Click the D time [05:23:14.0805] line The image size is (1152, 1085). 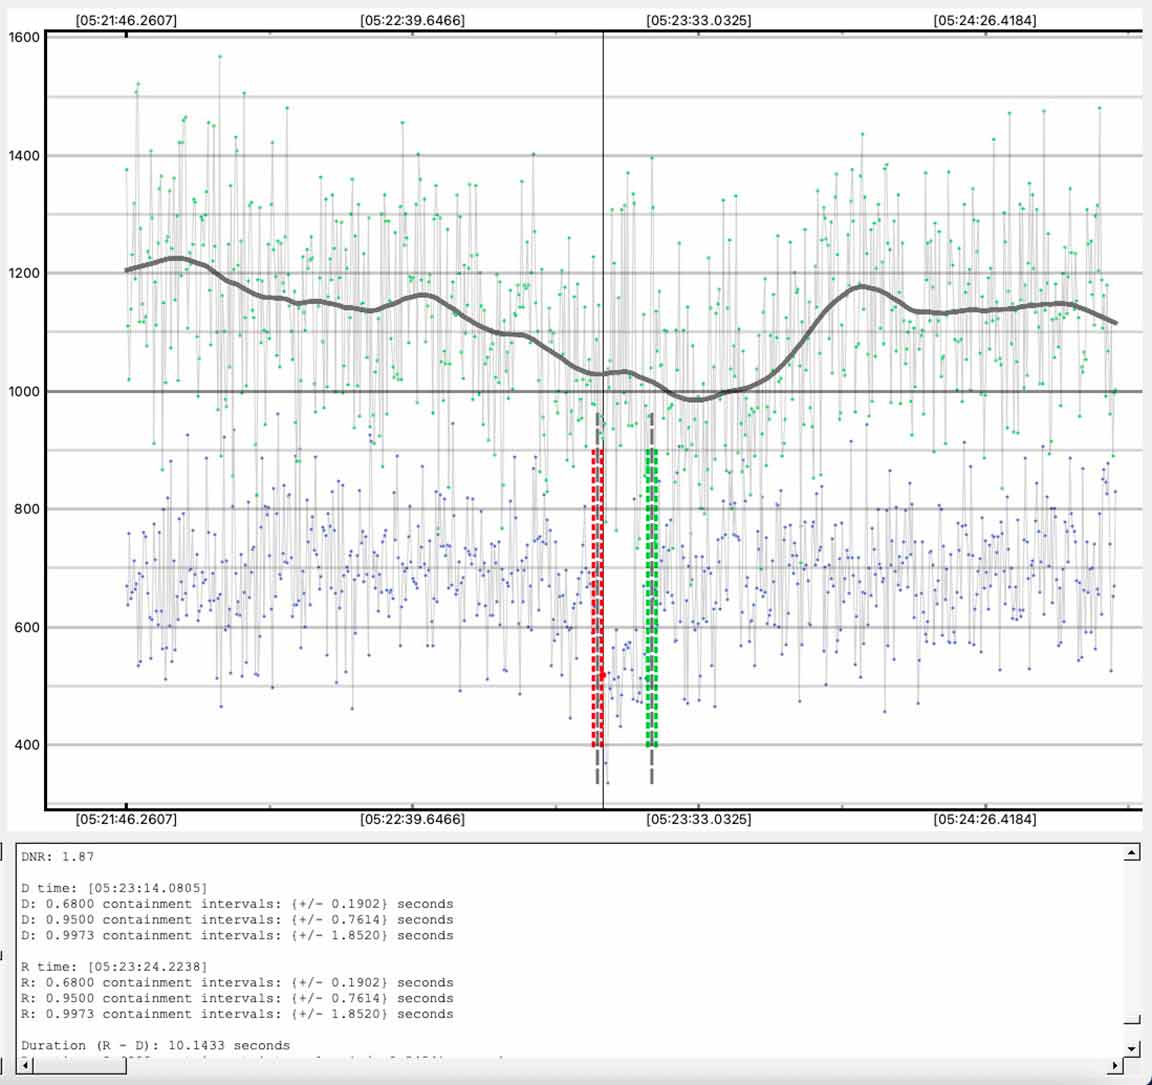[x=114, y=888]
